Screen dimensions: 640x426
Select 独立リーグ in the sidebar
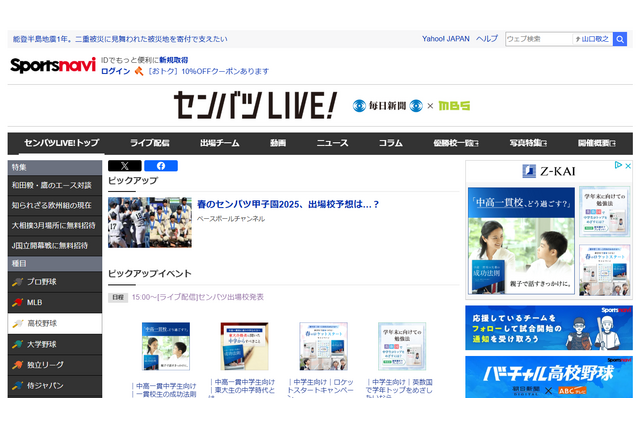55,365
